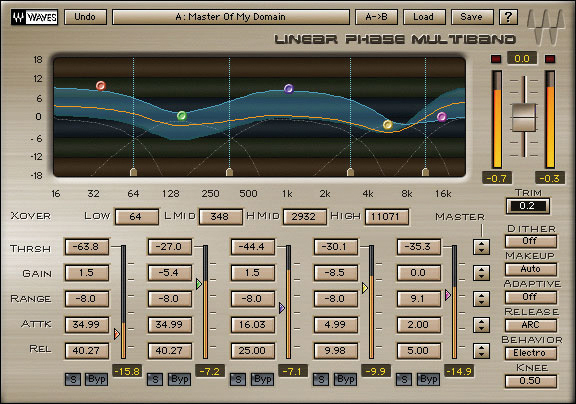Click the magenta high band marker
Image resolution: width=576 pixels, height=404 pixels.
442,117
